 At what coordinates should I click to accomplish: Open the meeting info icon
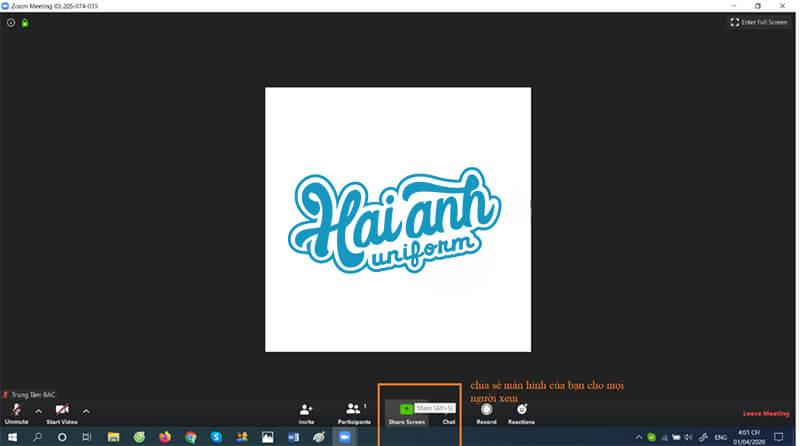click(x=11, y=22)
